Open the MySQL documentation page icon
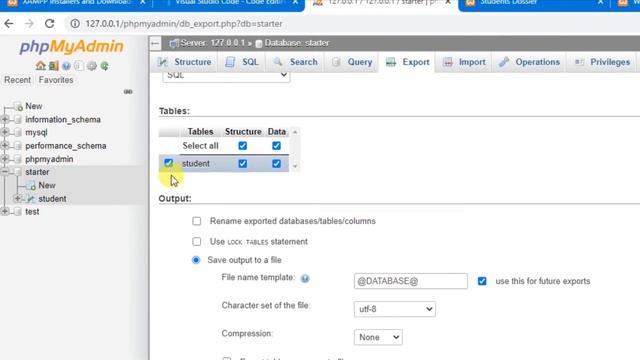The width and height of the screenshot is (640, 360). 79,66
